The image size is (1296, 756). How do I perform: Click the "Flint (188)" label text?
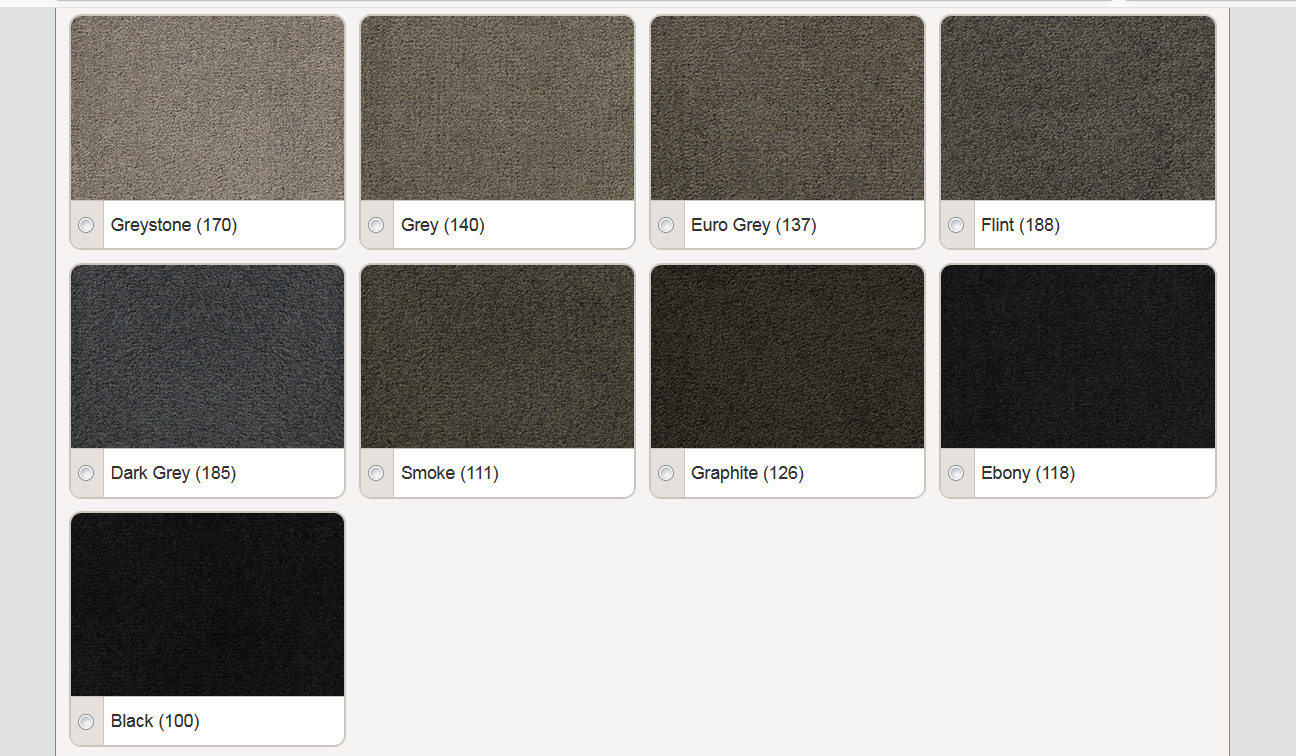click(x=1021, y=225)
